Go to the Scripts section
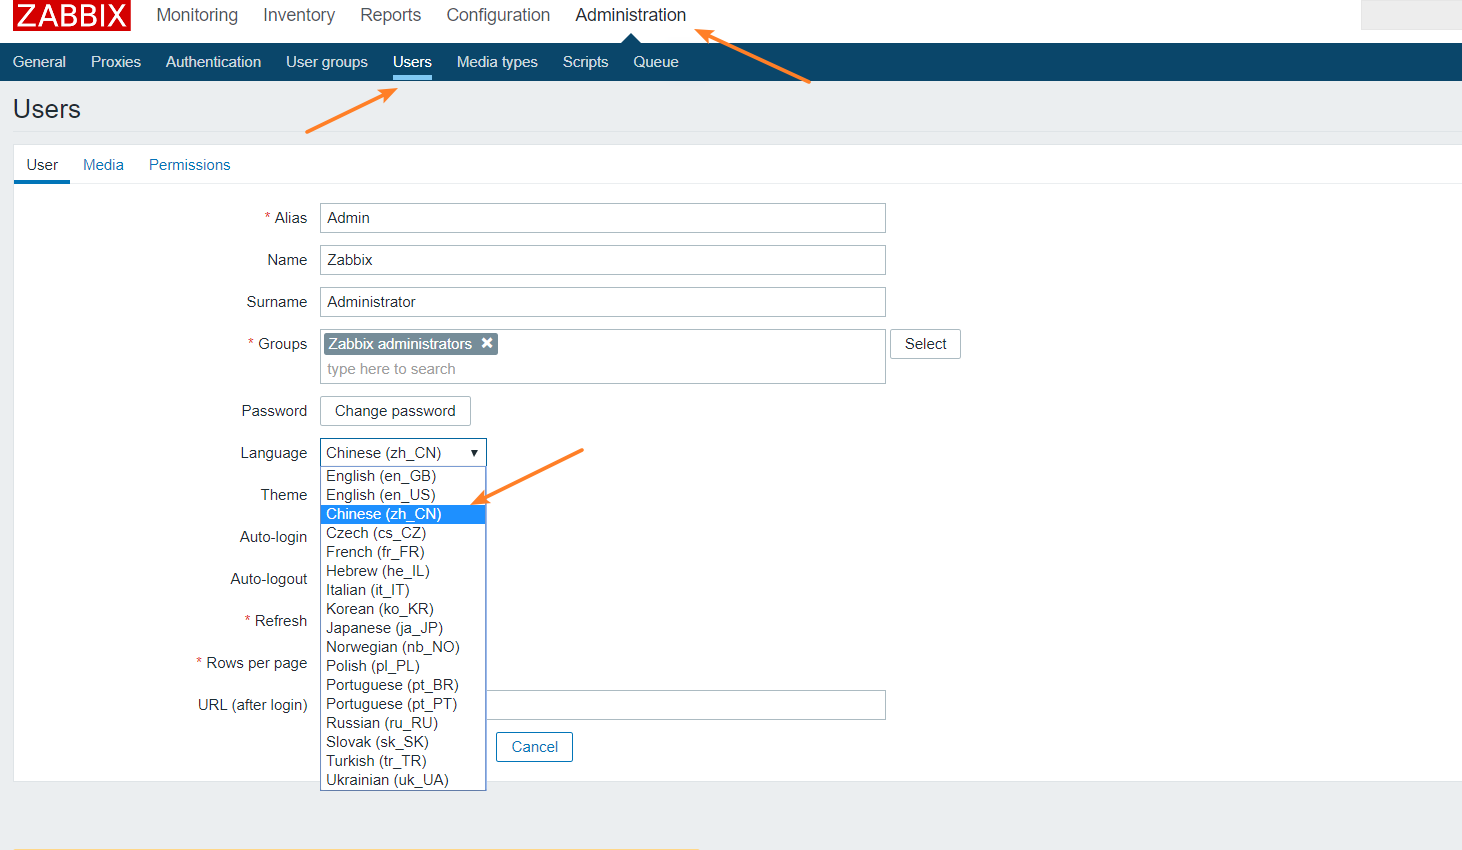The height and width of the screenshot is (850, 1462). [x=585, y=61]
